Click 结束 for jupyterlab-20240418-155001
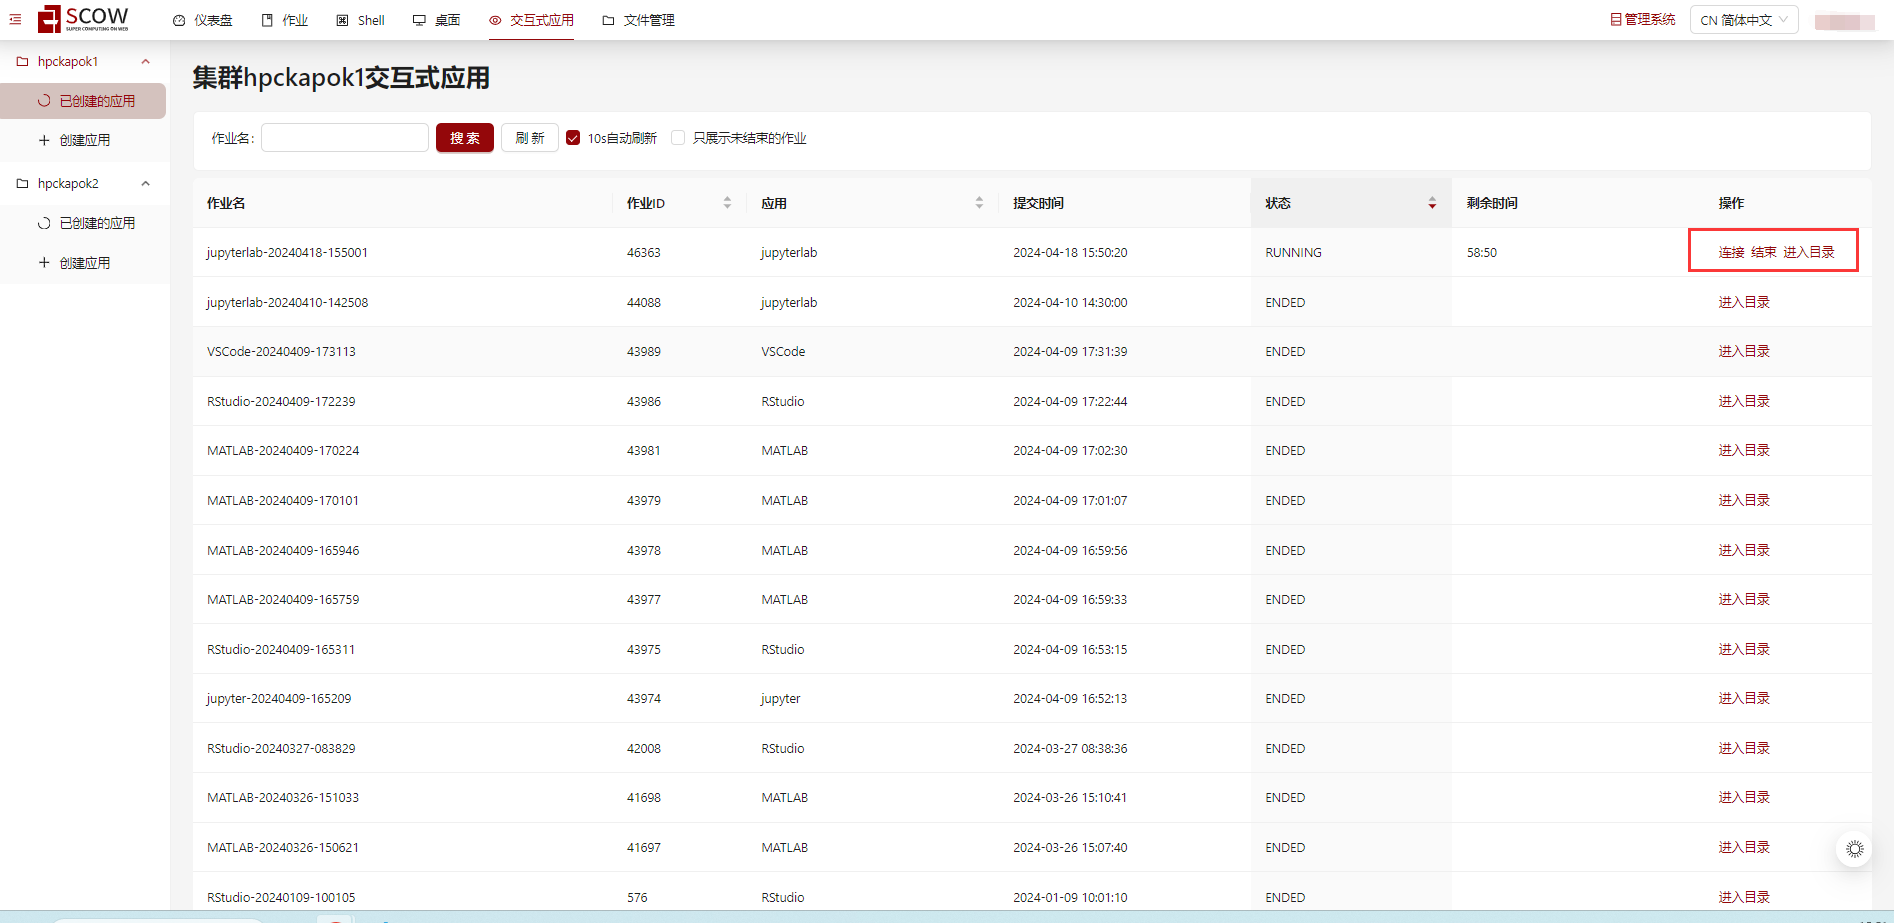Viewport: 1894px width, 923px height. tap(1764, 253)
